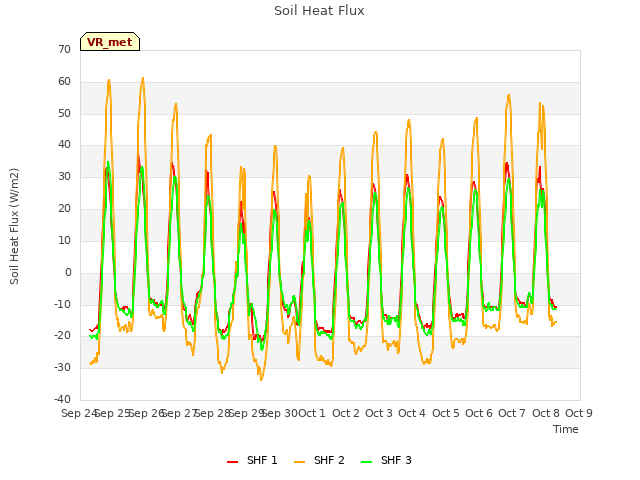This screenshot has height=480, width=640.
Task: Click the Oct 1 x-axis label
Action: [312, 413]
